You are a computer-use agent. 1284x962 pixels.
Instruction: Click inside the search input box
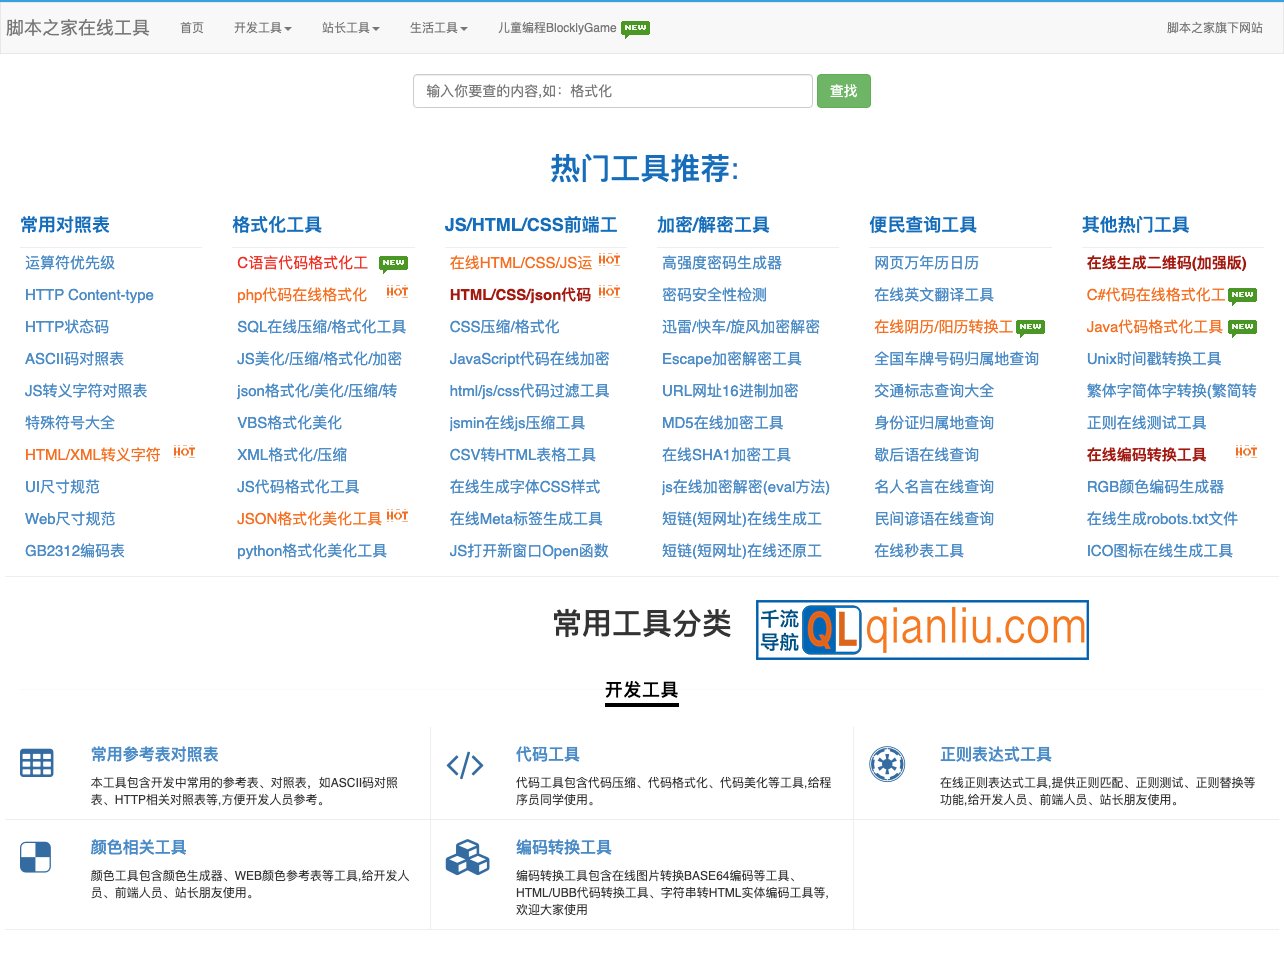613,91
